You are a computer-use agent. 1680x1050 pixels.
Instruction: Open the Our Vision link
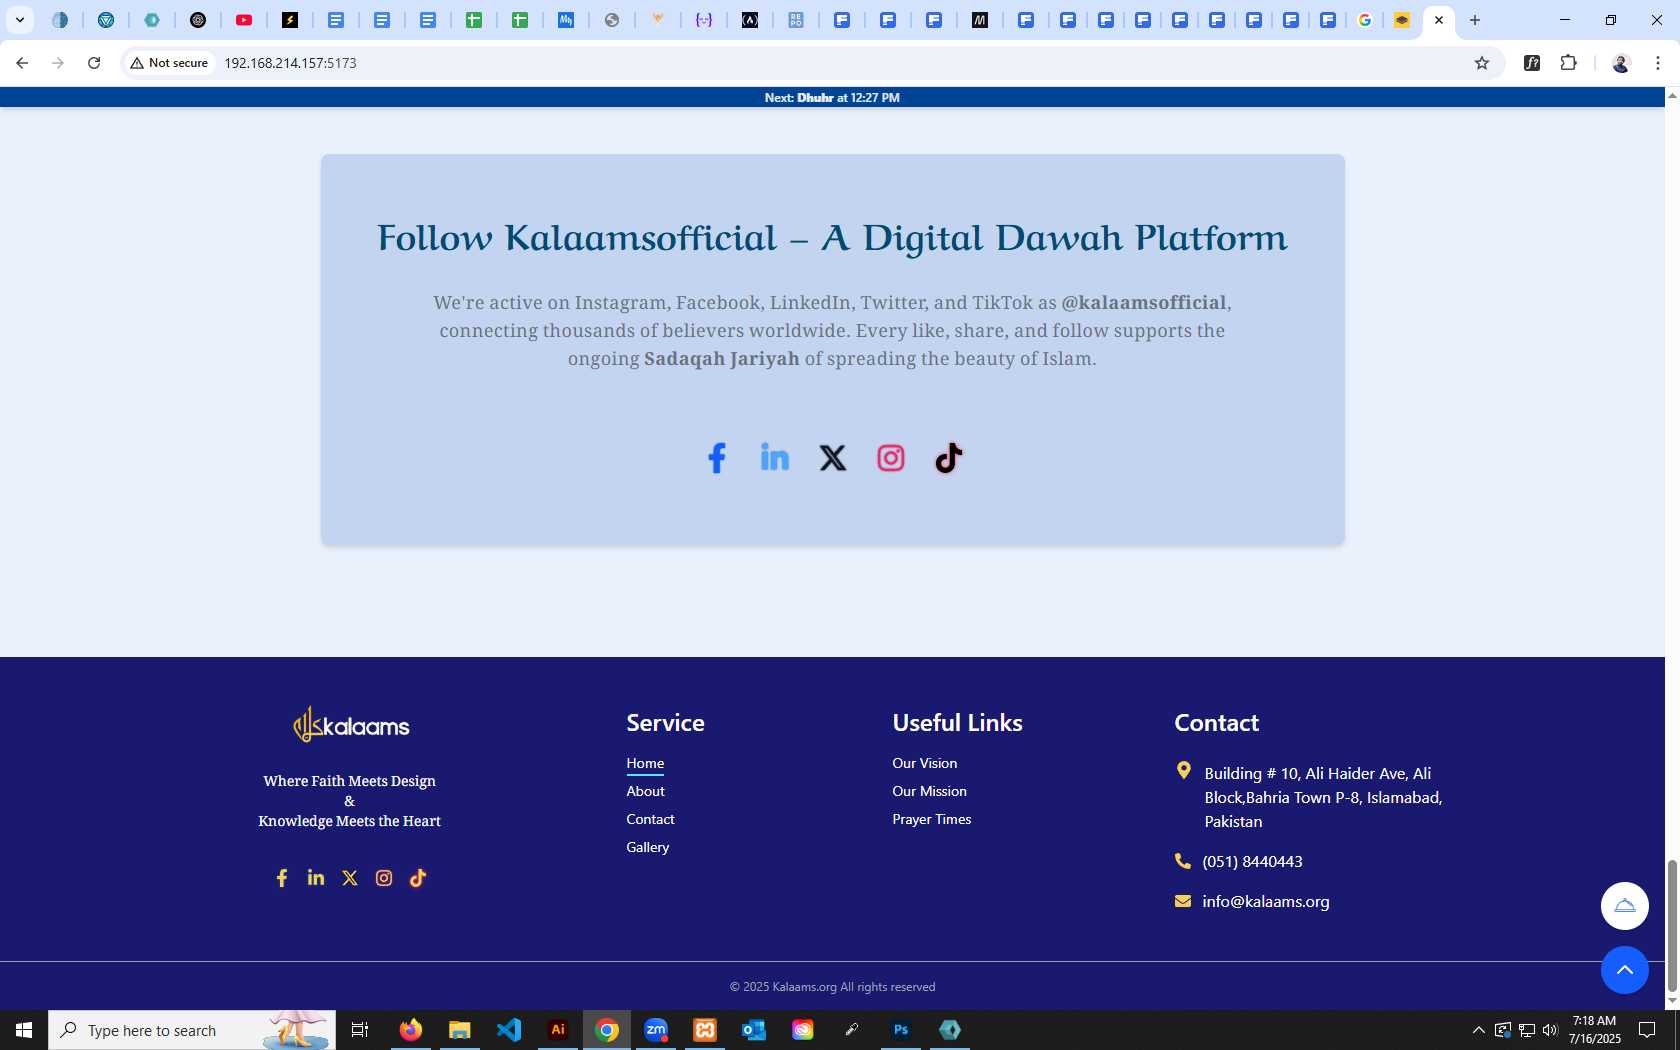pyautogui.click(x=925, y=763)
